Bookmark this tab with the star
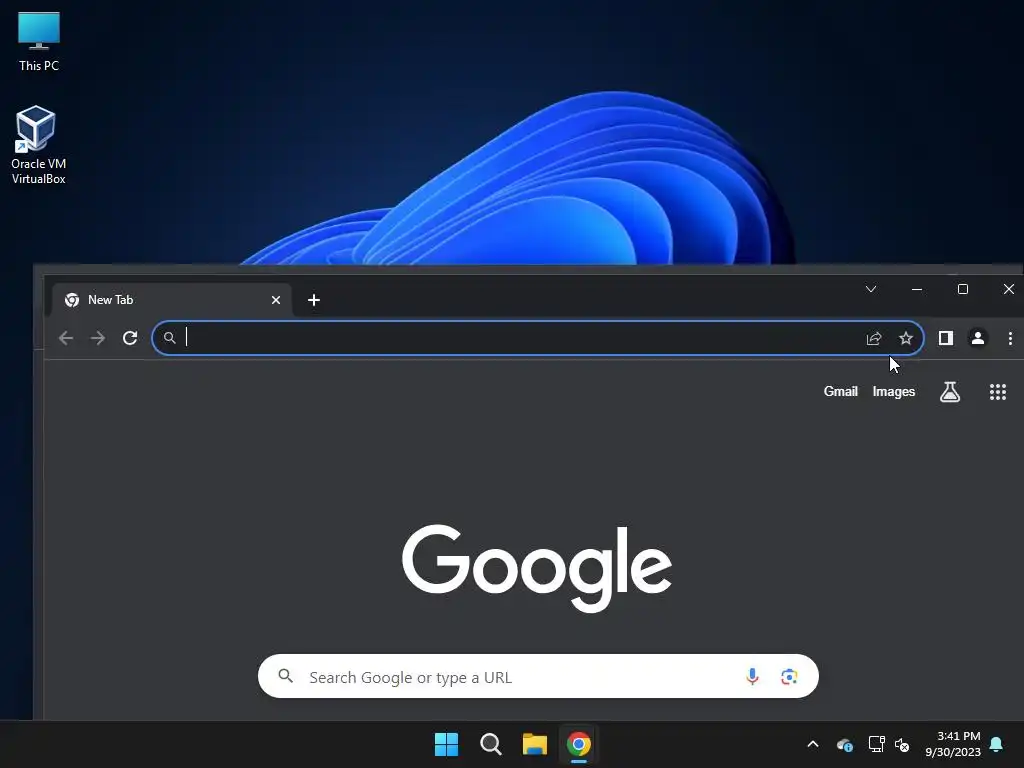 point(906,338)
